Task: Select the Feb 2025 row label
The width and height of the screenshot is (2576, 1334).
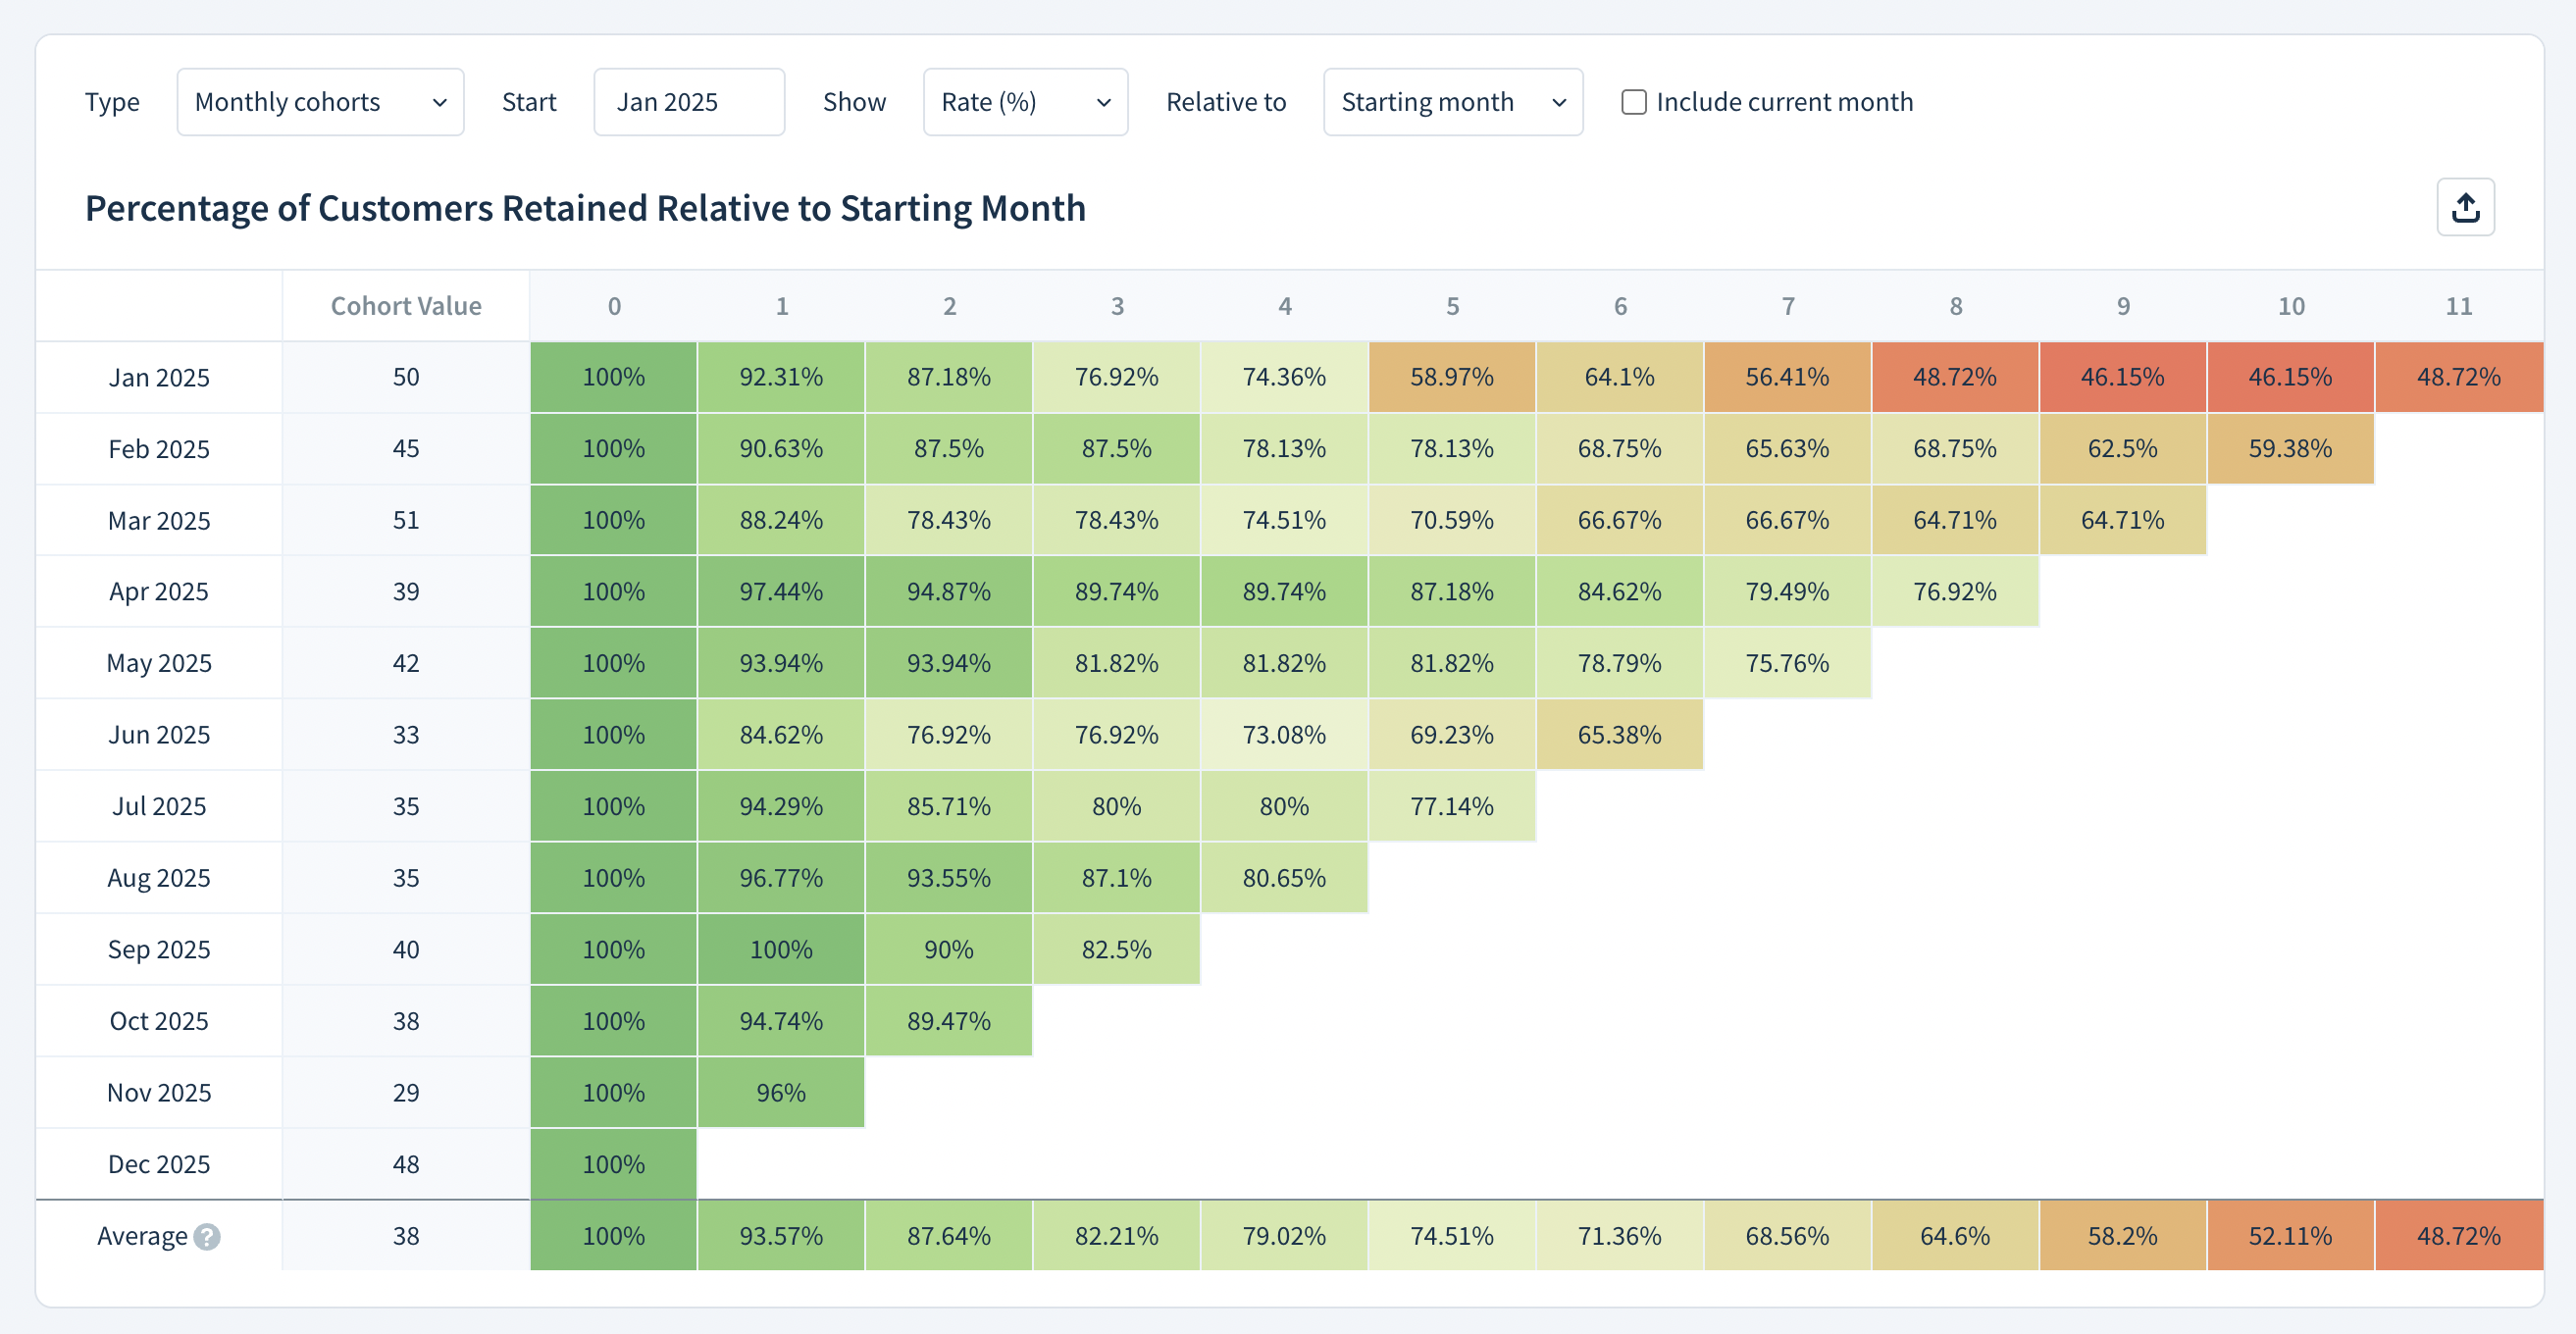Action: click(x=158, y=449)
